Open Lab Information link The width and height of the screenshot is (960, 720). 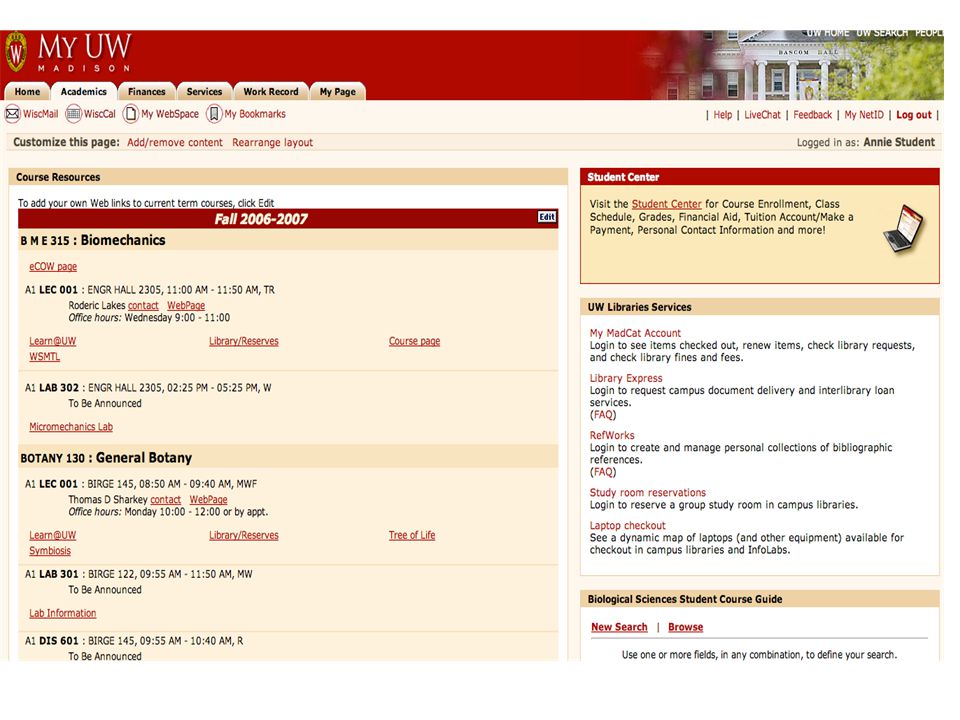pos(62,613)
